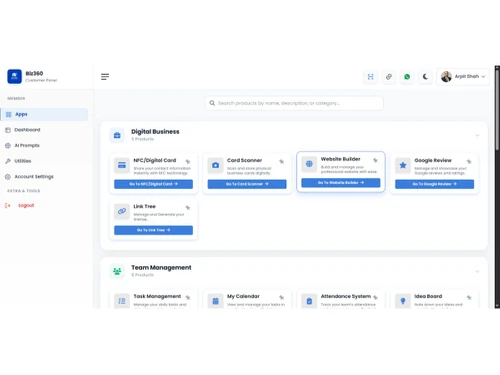Click the Google Review star icon
500x375 pixels.
tap(403, 165)
